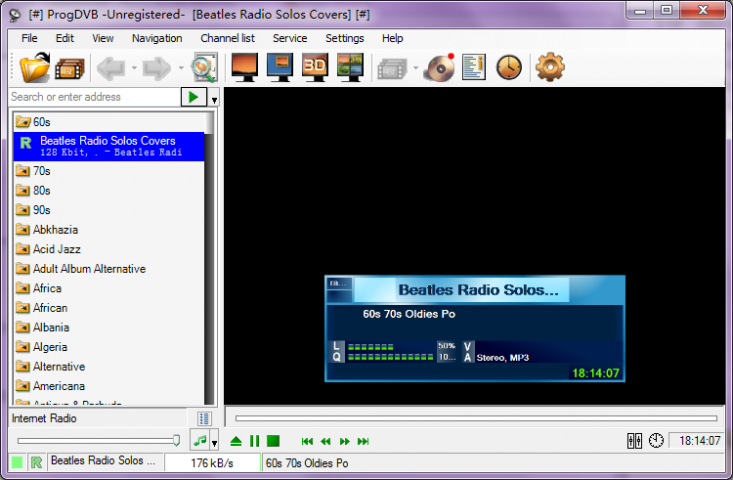The width and height of the screenshot is (733, 480).
Task: Select the Abkhazia folder
Action: pyautogui.click(x=109, y=229)
